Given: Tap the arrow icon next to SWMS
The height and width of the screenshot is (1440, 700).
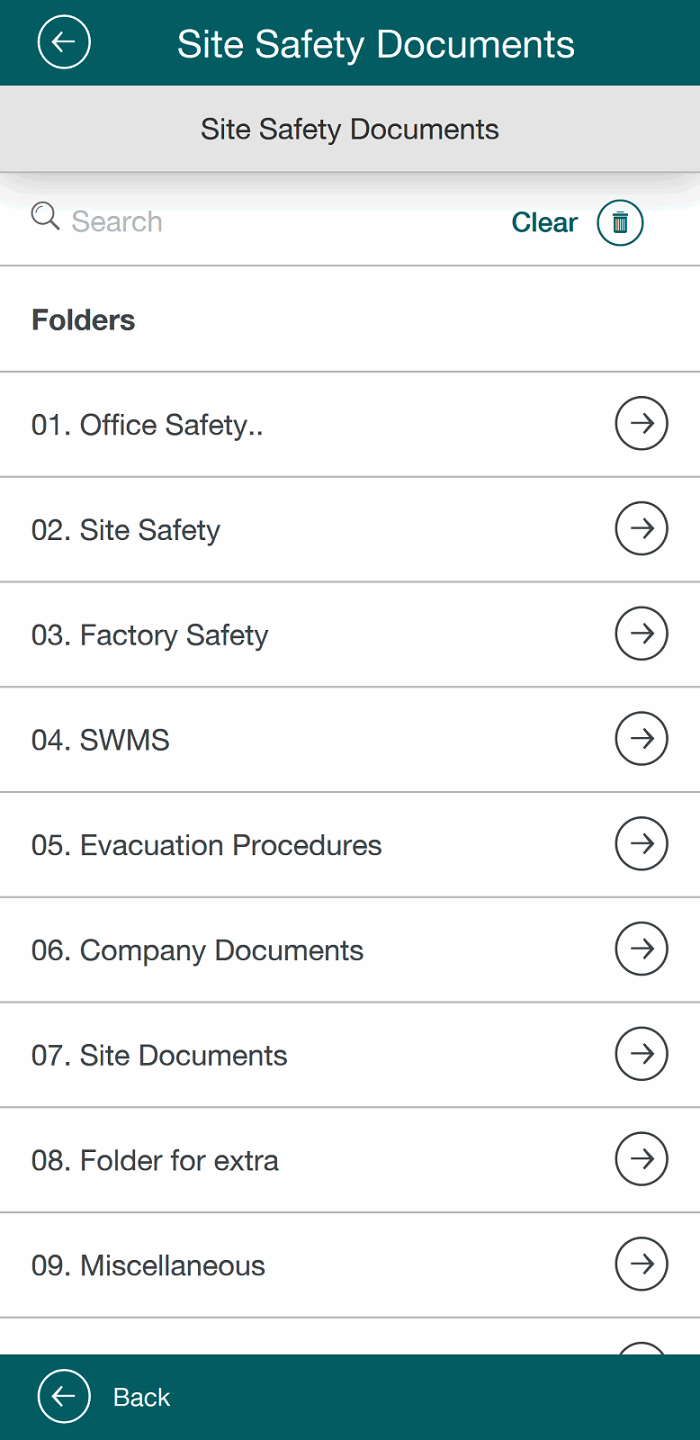Looking at the screenshot, I should click(x=641, y=739).
